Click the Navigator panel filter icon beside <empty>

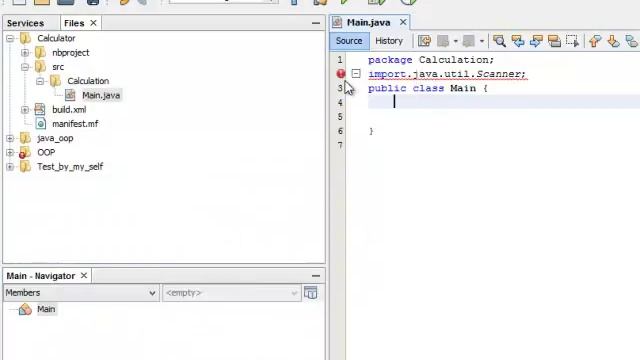coord(311,293)
